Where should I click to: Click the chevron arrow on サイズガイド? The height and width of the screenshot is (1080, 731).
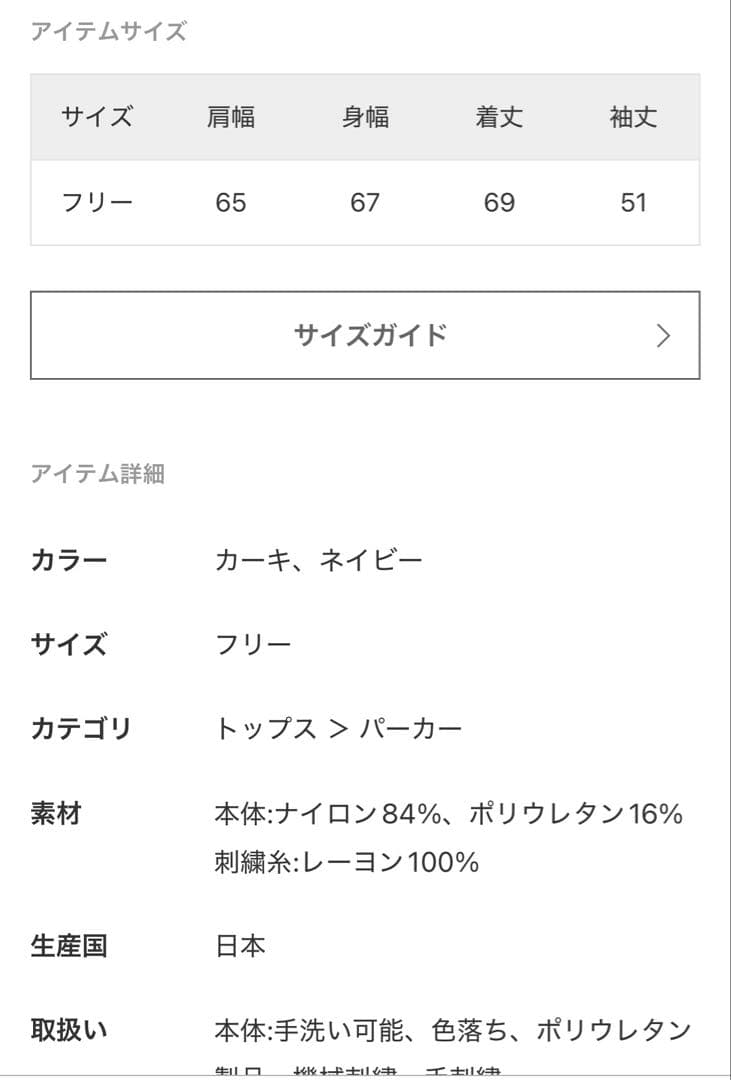click(662, 336)
